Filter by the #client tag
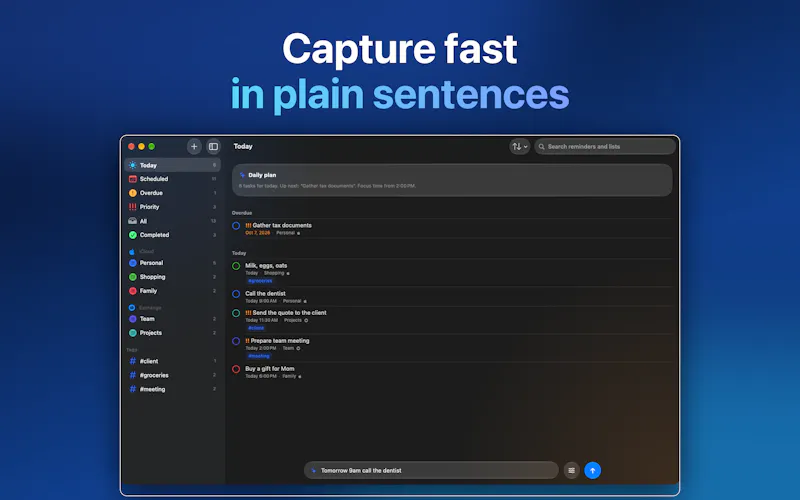Viewport: 800px width, 500px height. click(x=172, y=361)
